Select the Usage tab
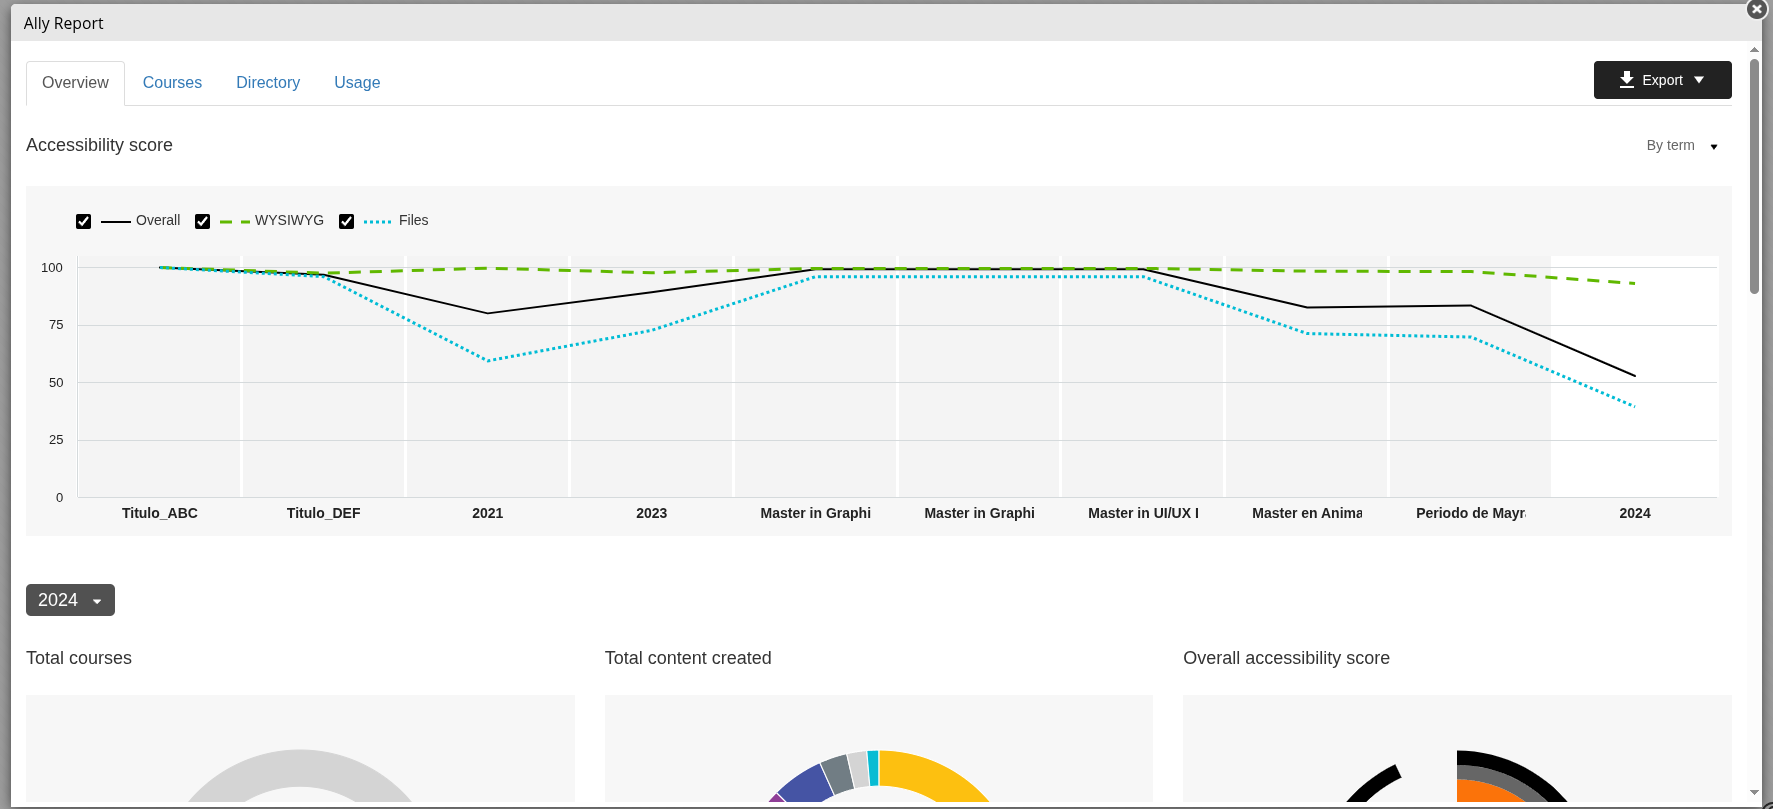The height and width of the screenshot is (809, 1773). 357,83
